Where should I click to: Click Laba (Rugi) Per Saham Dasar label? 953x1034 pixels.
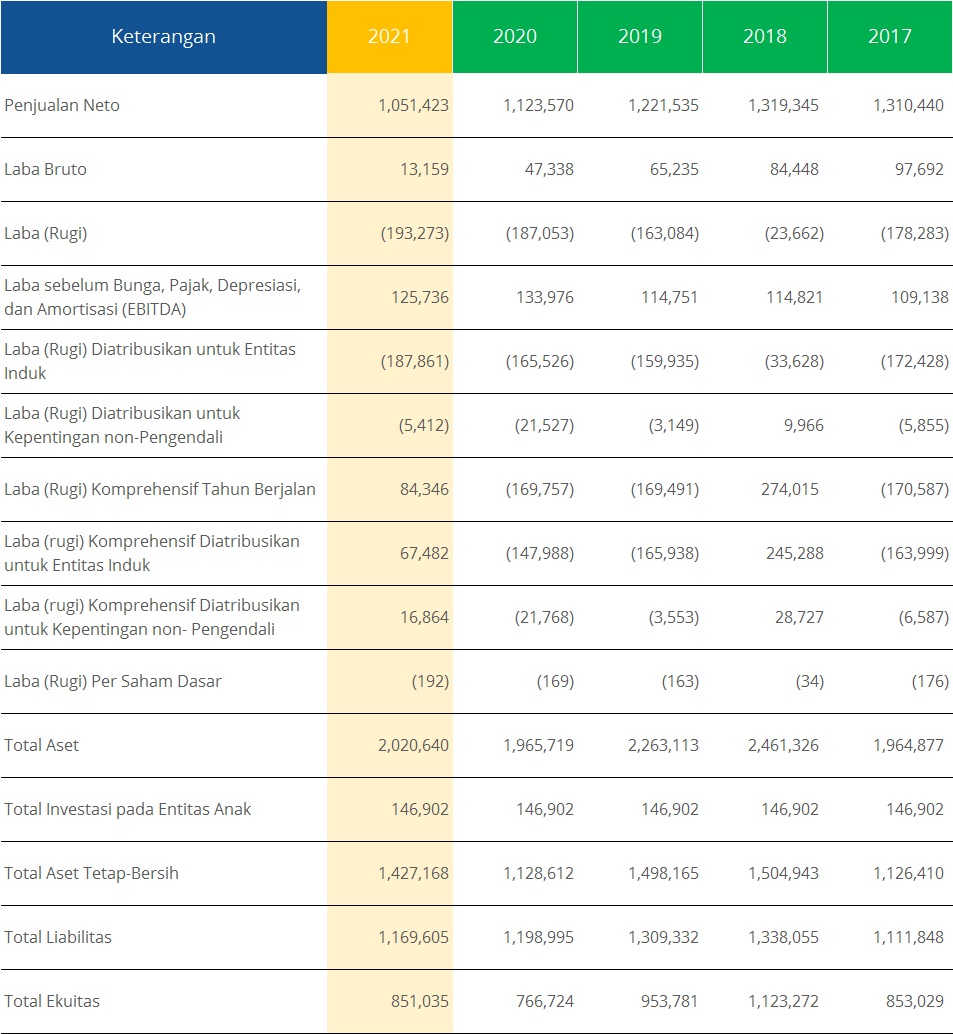(x=113, y=681)
